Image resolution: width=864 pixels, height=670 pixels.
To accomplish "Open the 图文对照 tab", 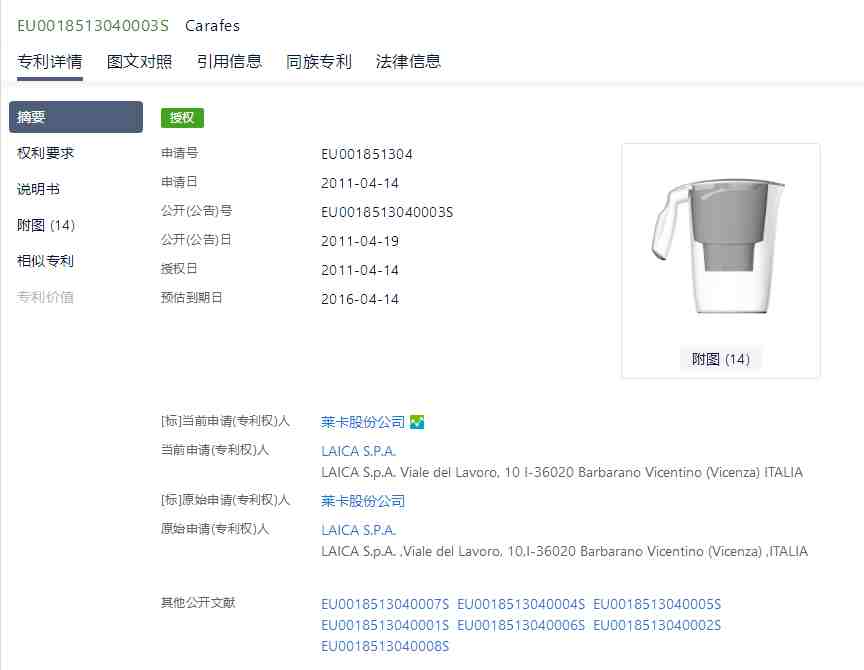I will pyautogui.click(x=139, y=61).
